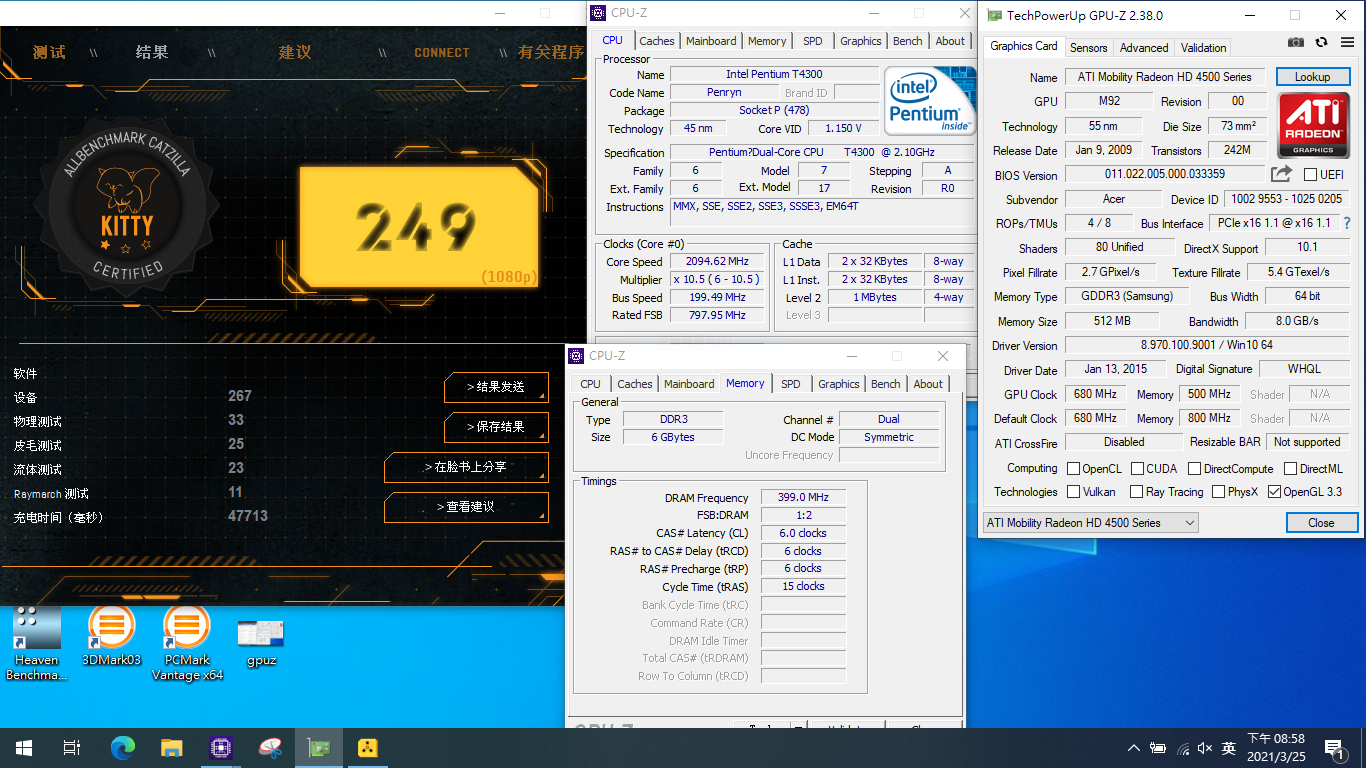Click the pinwheel app icon on taskbar

pyautogui.click(x=270, y=748)
